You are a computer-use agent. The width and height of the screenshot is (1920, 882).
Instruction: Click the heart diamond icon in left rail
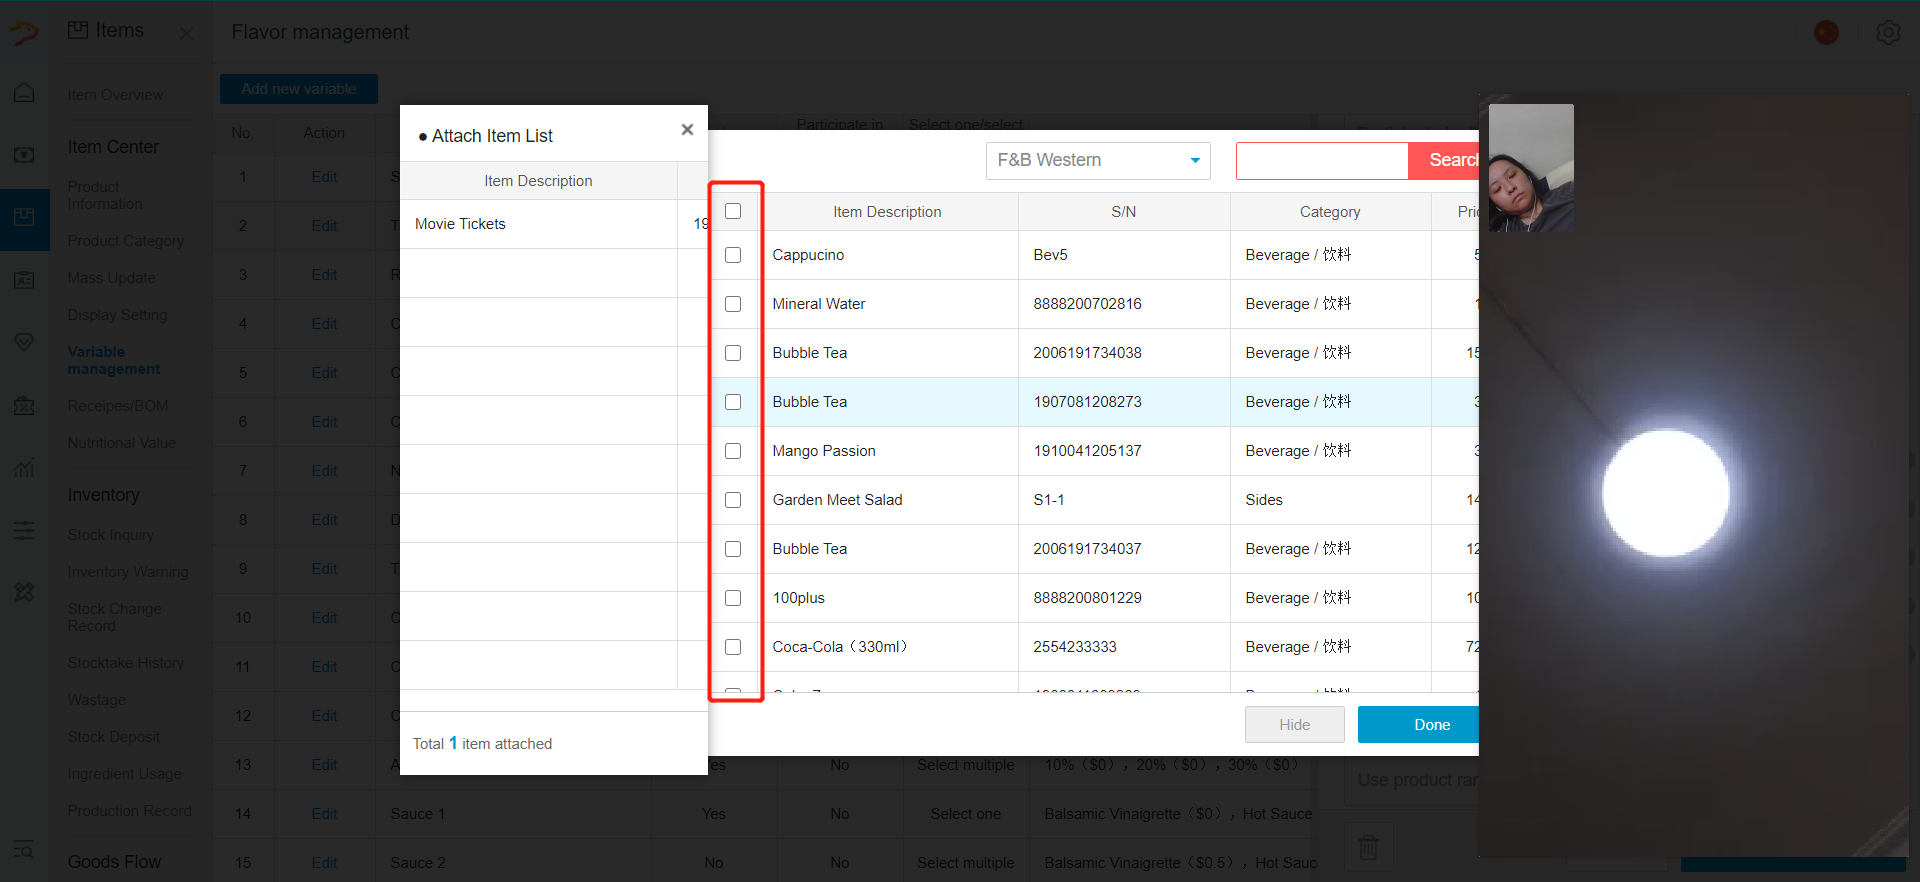click(x=24, y=342)
